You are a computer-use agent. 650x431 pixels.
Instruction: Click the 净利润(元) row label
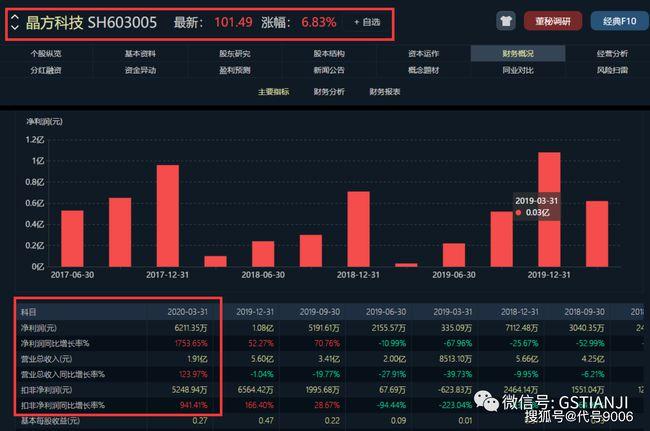click(39, 328)
